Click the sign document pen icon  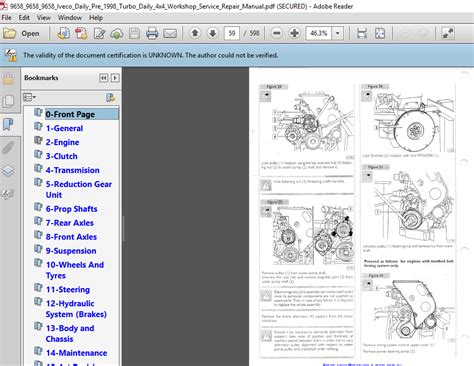(x=99, y=33)
